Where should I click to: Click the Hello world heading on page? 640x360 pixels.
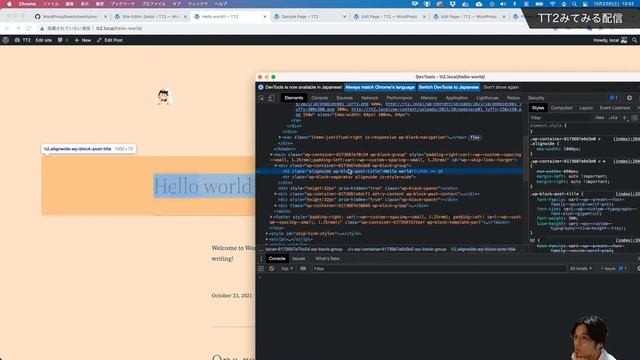(203, 186)
